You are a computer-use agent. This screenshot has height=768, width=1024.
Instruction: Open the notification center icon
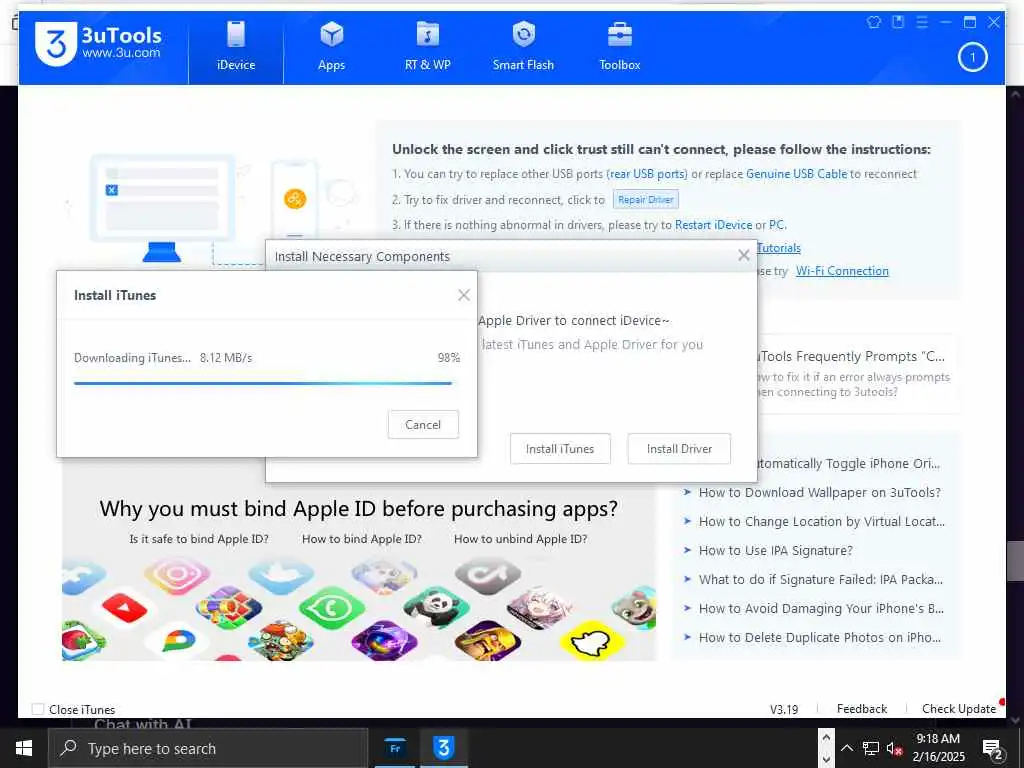993,748
